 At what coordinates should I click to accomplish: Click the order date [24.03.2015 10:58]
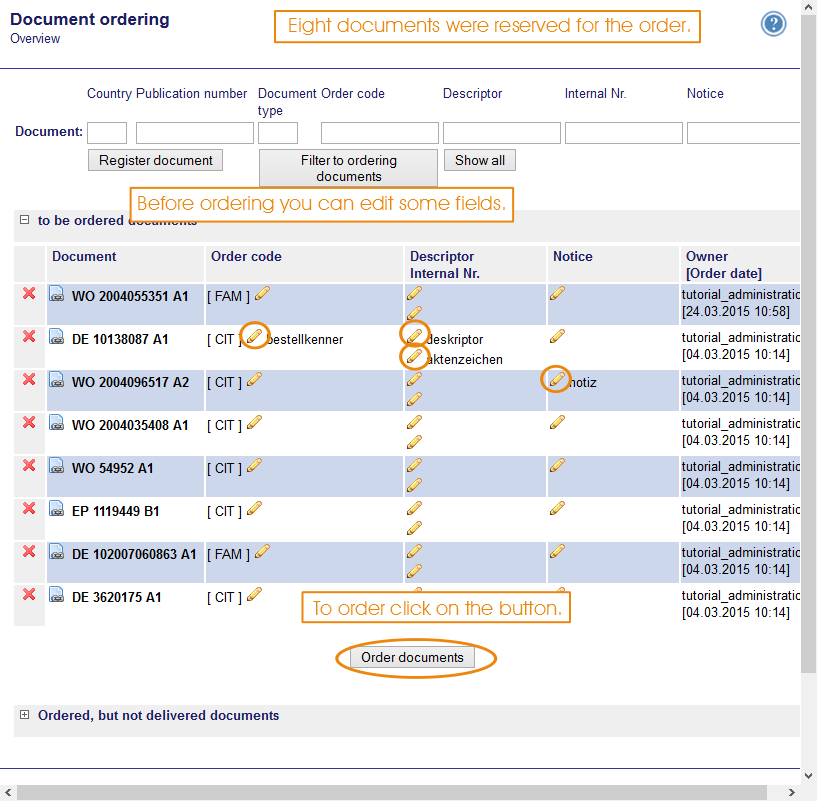click(x=736, y=312)
